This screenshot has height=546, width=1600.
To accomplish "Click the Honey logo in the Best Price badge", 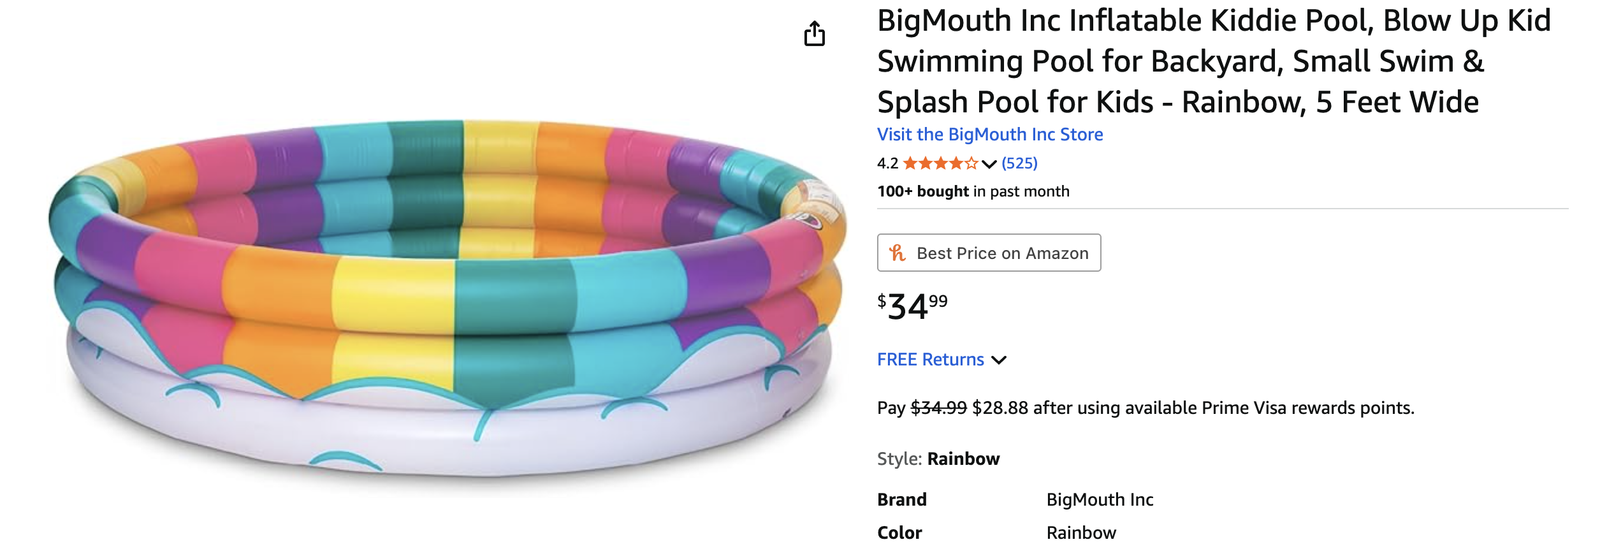I will coord(897,253).
